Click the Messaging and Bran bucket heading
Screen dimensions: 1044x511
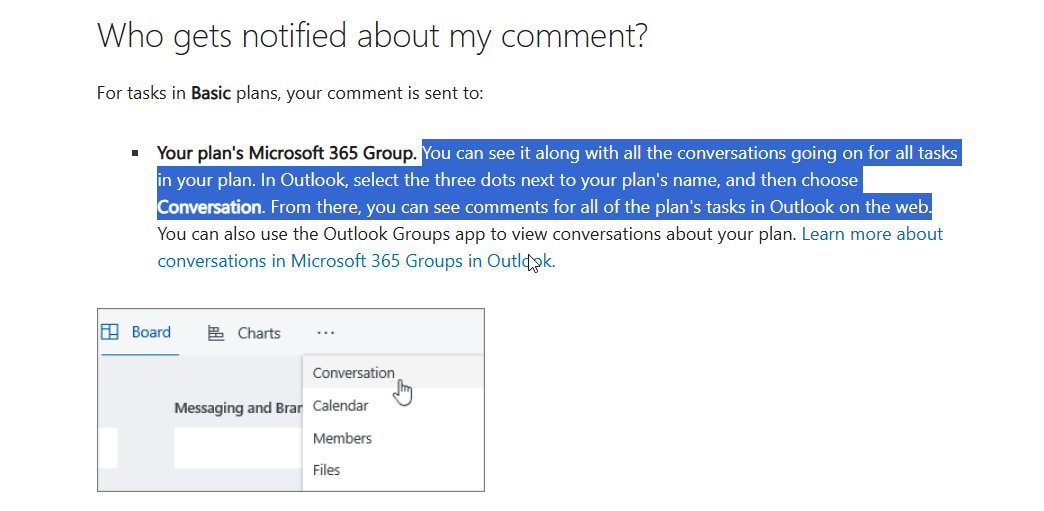(238, 408)
